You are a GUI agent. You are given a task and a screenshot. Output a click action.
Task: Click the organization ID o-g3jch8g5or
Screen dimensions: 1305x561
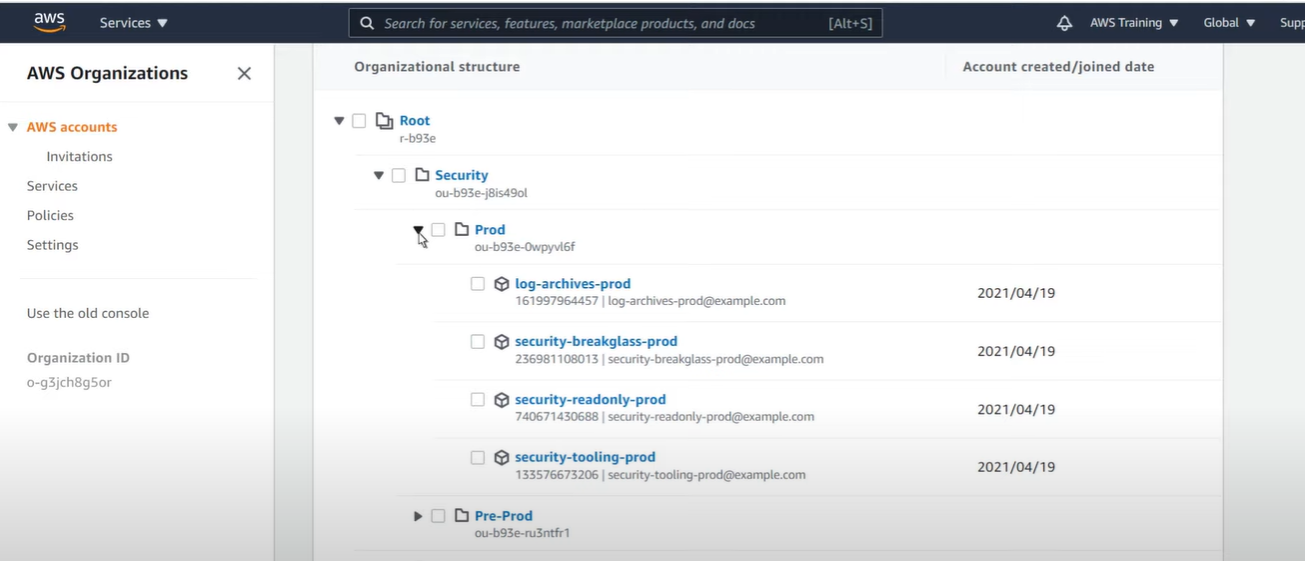coord(69,382)
